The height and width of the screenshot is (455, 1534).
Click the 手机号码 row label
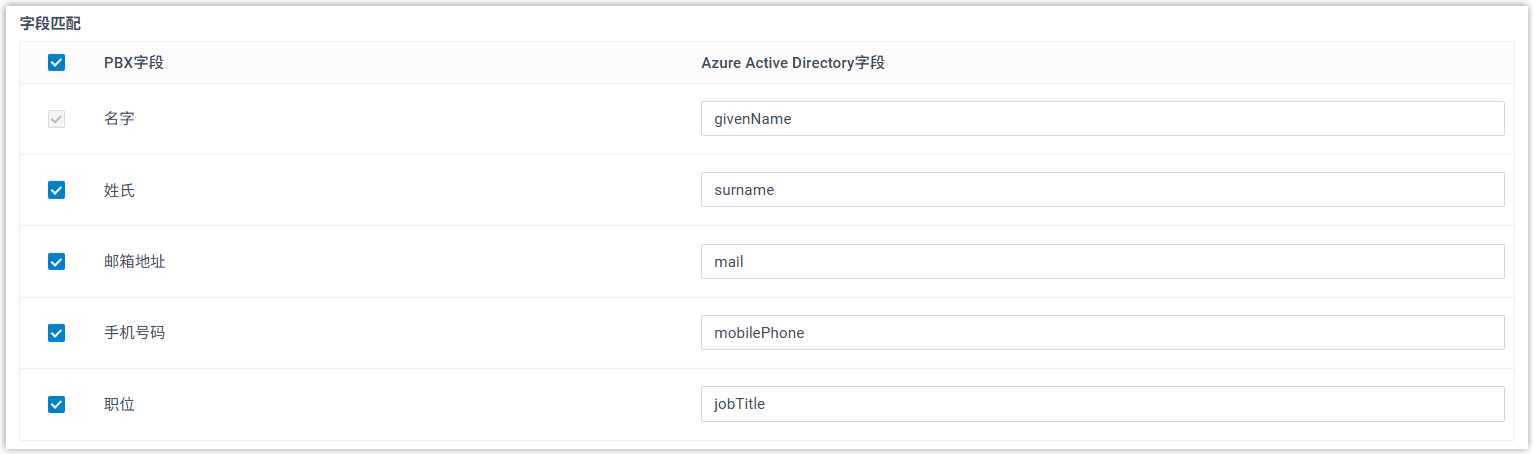coord(134,333)
